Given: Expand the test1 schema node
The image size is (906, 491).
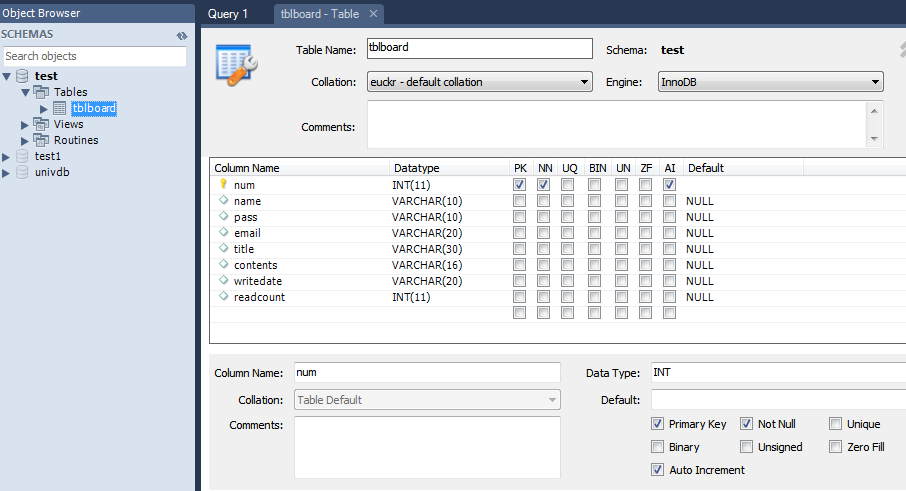Looking at the screenshot, I should 6,157.
